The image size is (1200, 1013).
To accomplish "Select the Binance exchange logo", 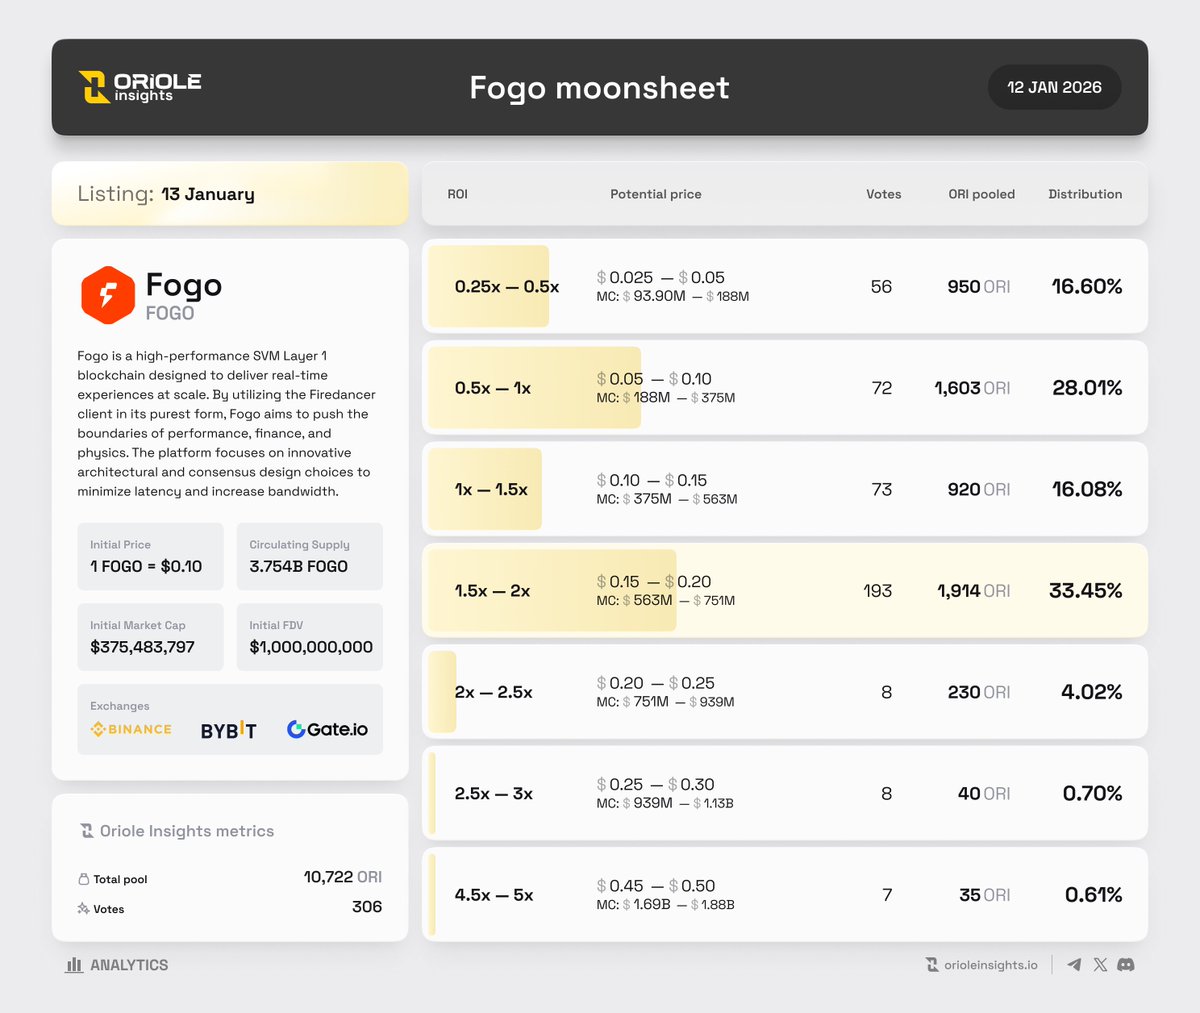I will pos(131,730).
